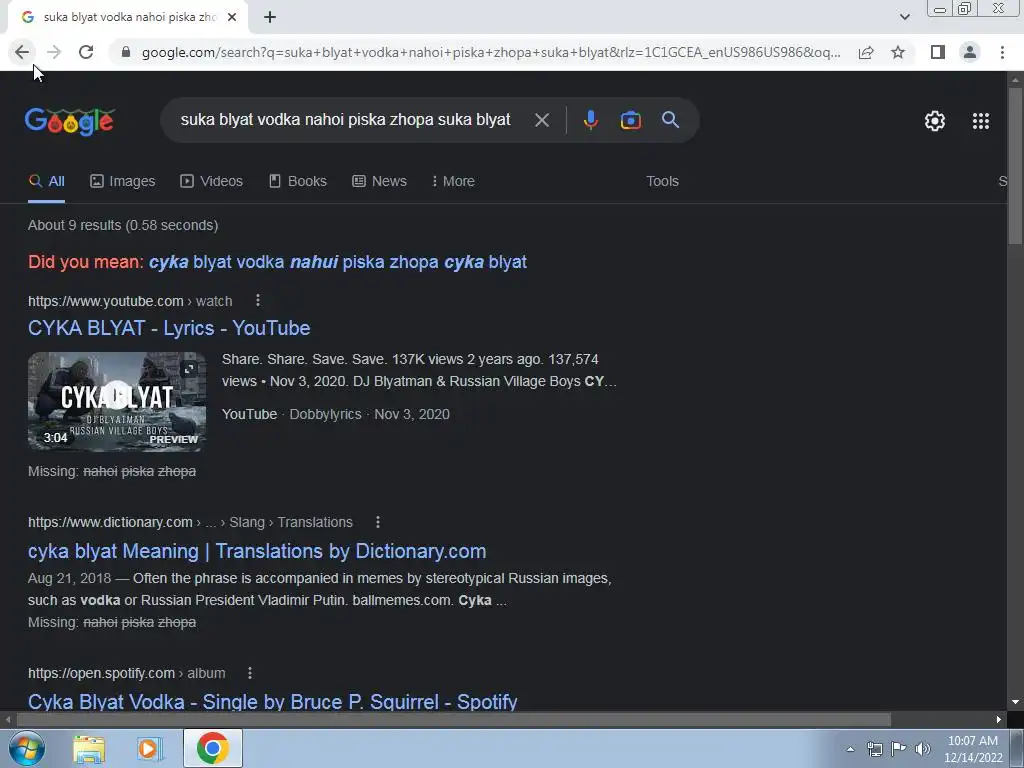The width and height of the screenshot is (1024, 768).
Task: Open the network tray icon
Action: point(874,749)
